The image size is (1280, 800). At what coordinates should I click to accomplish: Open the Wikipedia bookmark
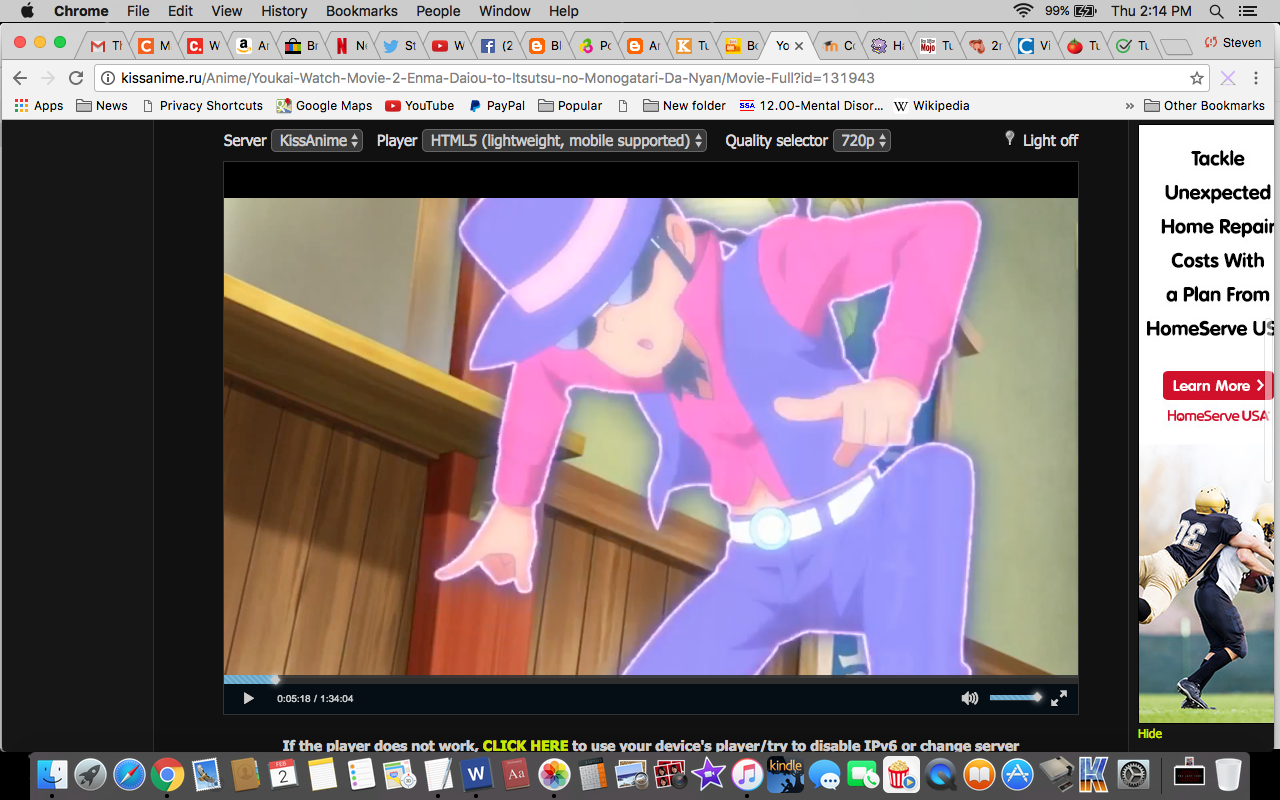(x=932, y=105)
